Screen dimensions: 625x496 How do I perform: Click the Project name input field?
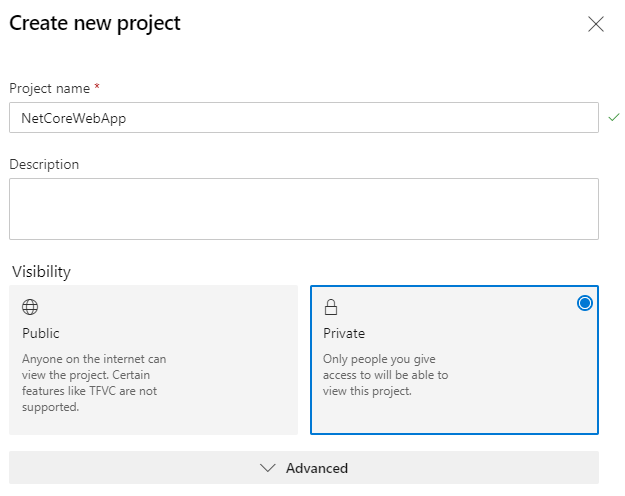click(304, 118)
